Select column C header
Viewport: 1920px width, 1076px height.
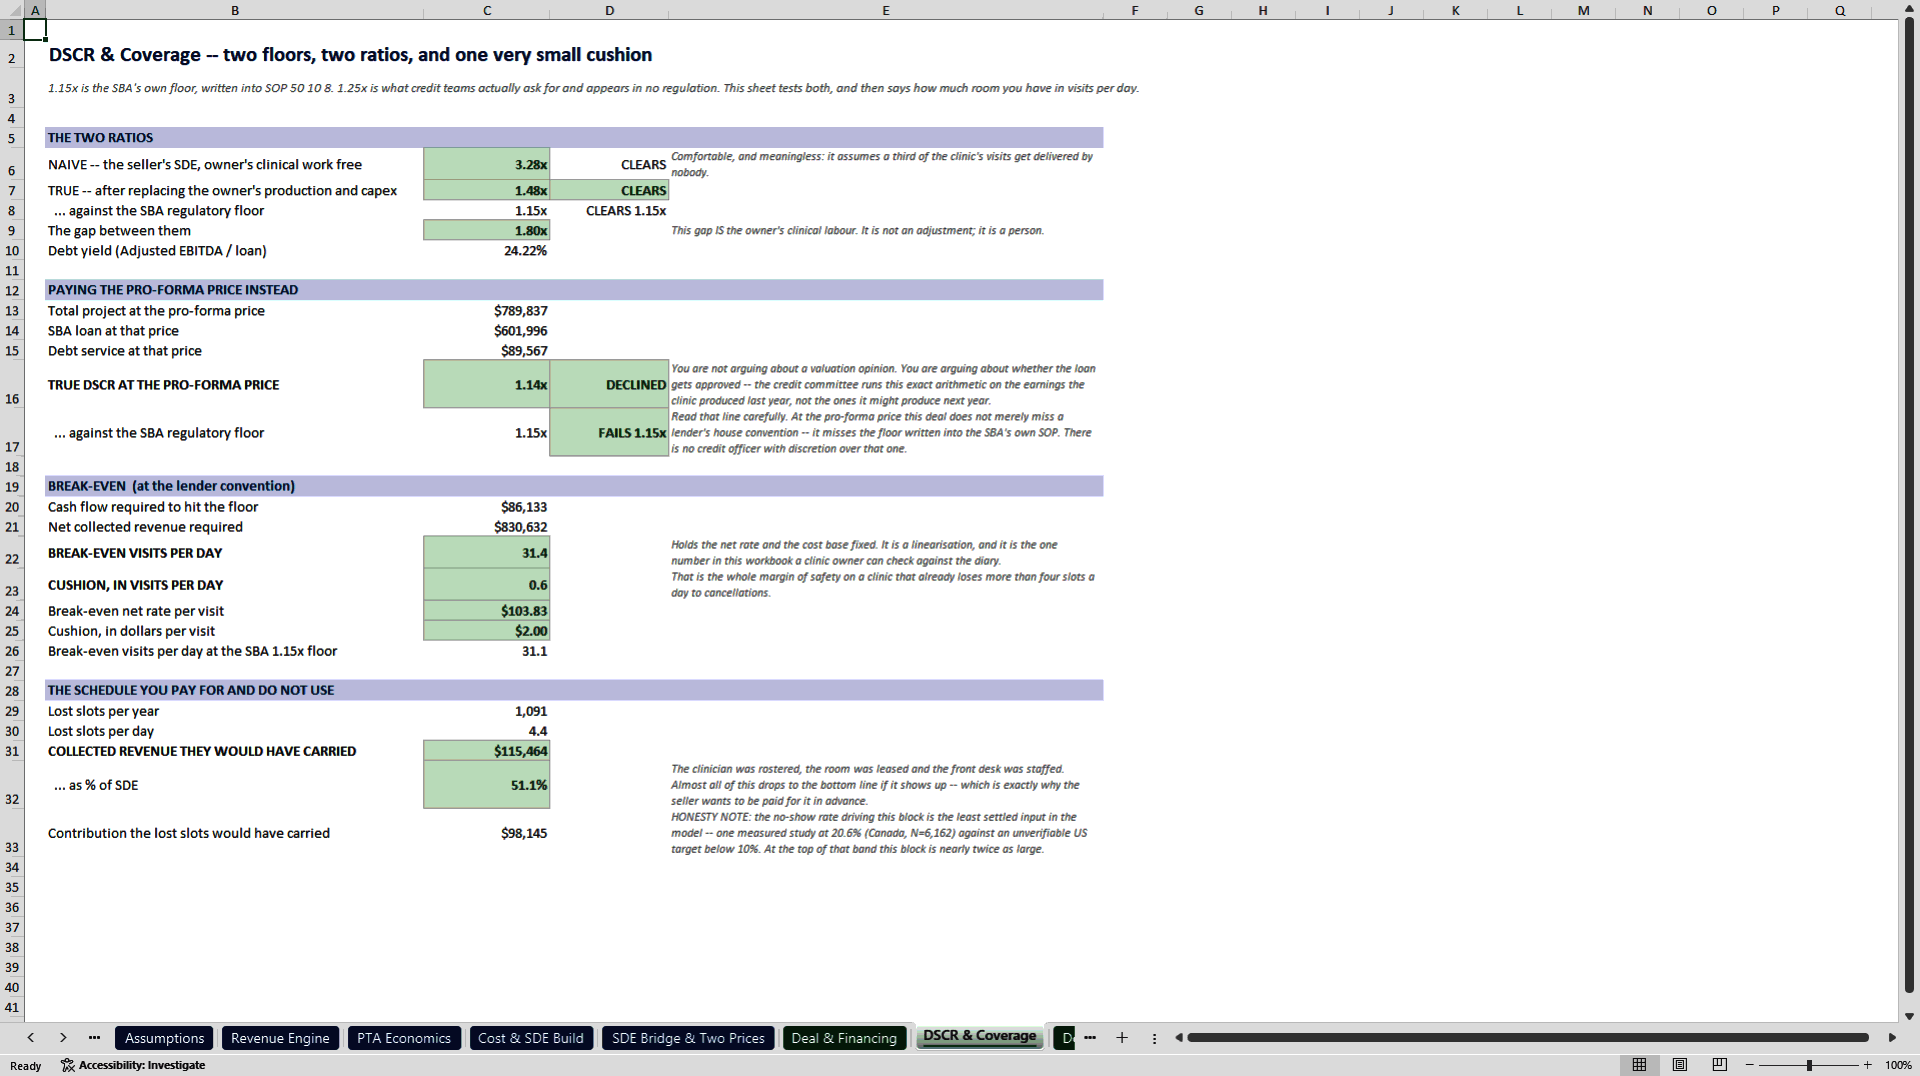487,10
